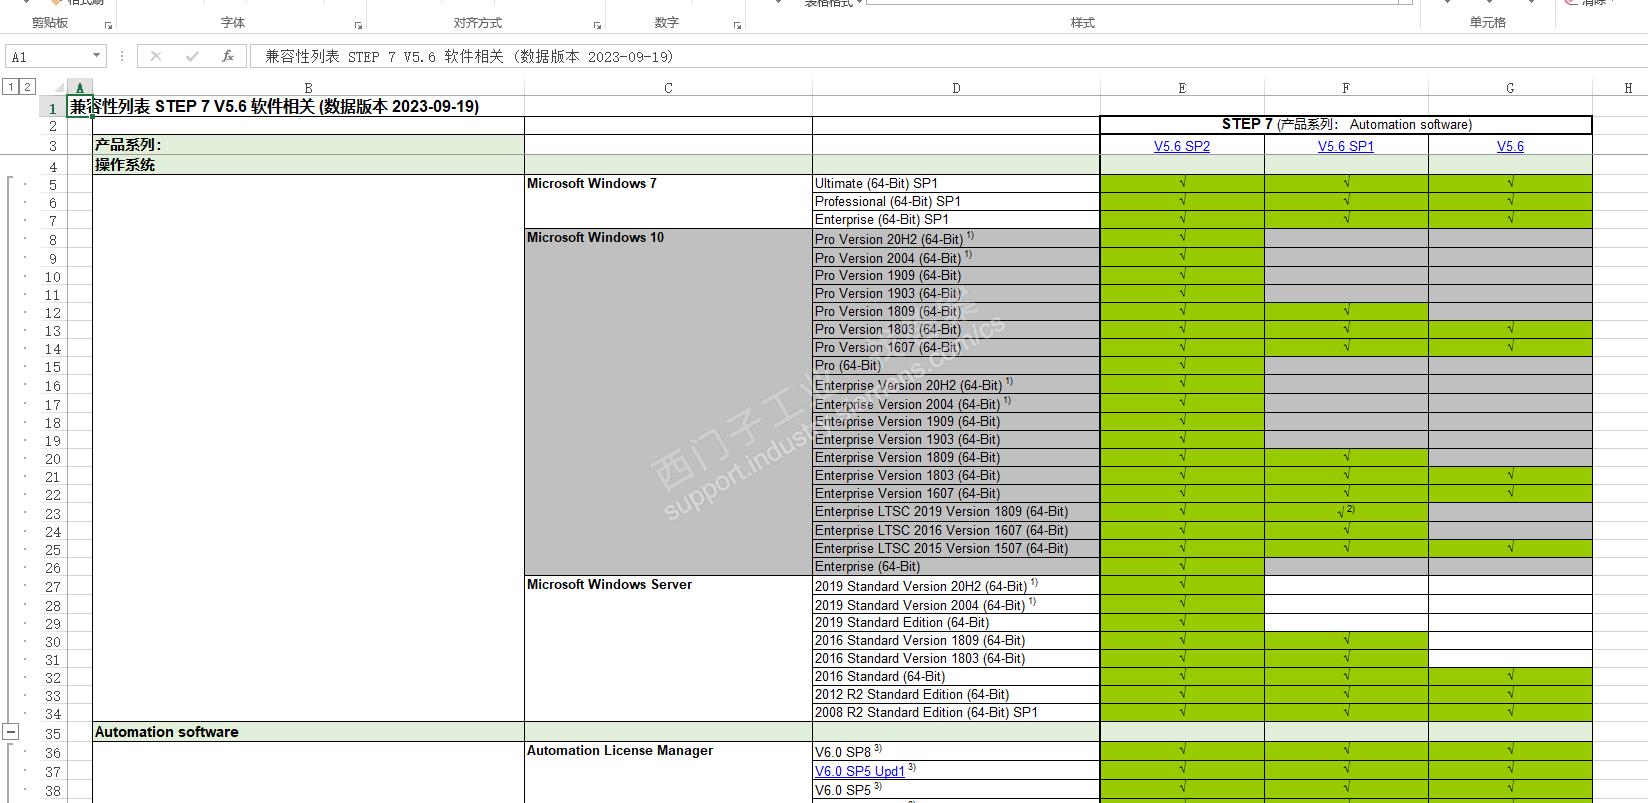
Task: Select Enterprise LTSC 2015 Version 1507 cell
Action: coord(956,548)
